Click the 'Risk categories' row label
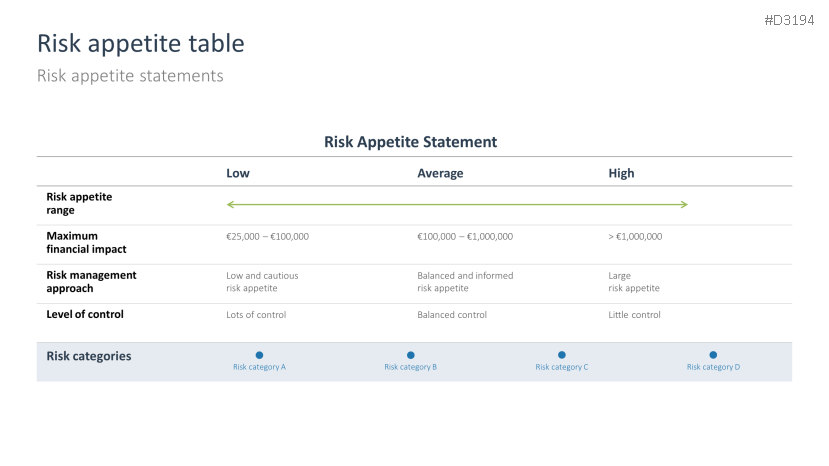 click(89, 356)
